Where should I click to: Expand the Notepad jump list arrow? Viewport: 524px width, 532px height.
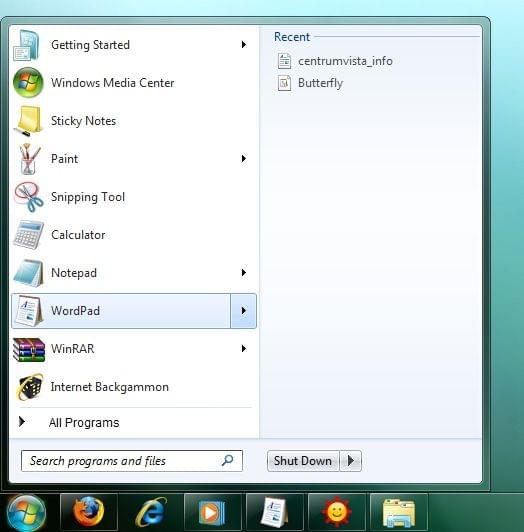pos(244,272)
